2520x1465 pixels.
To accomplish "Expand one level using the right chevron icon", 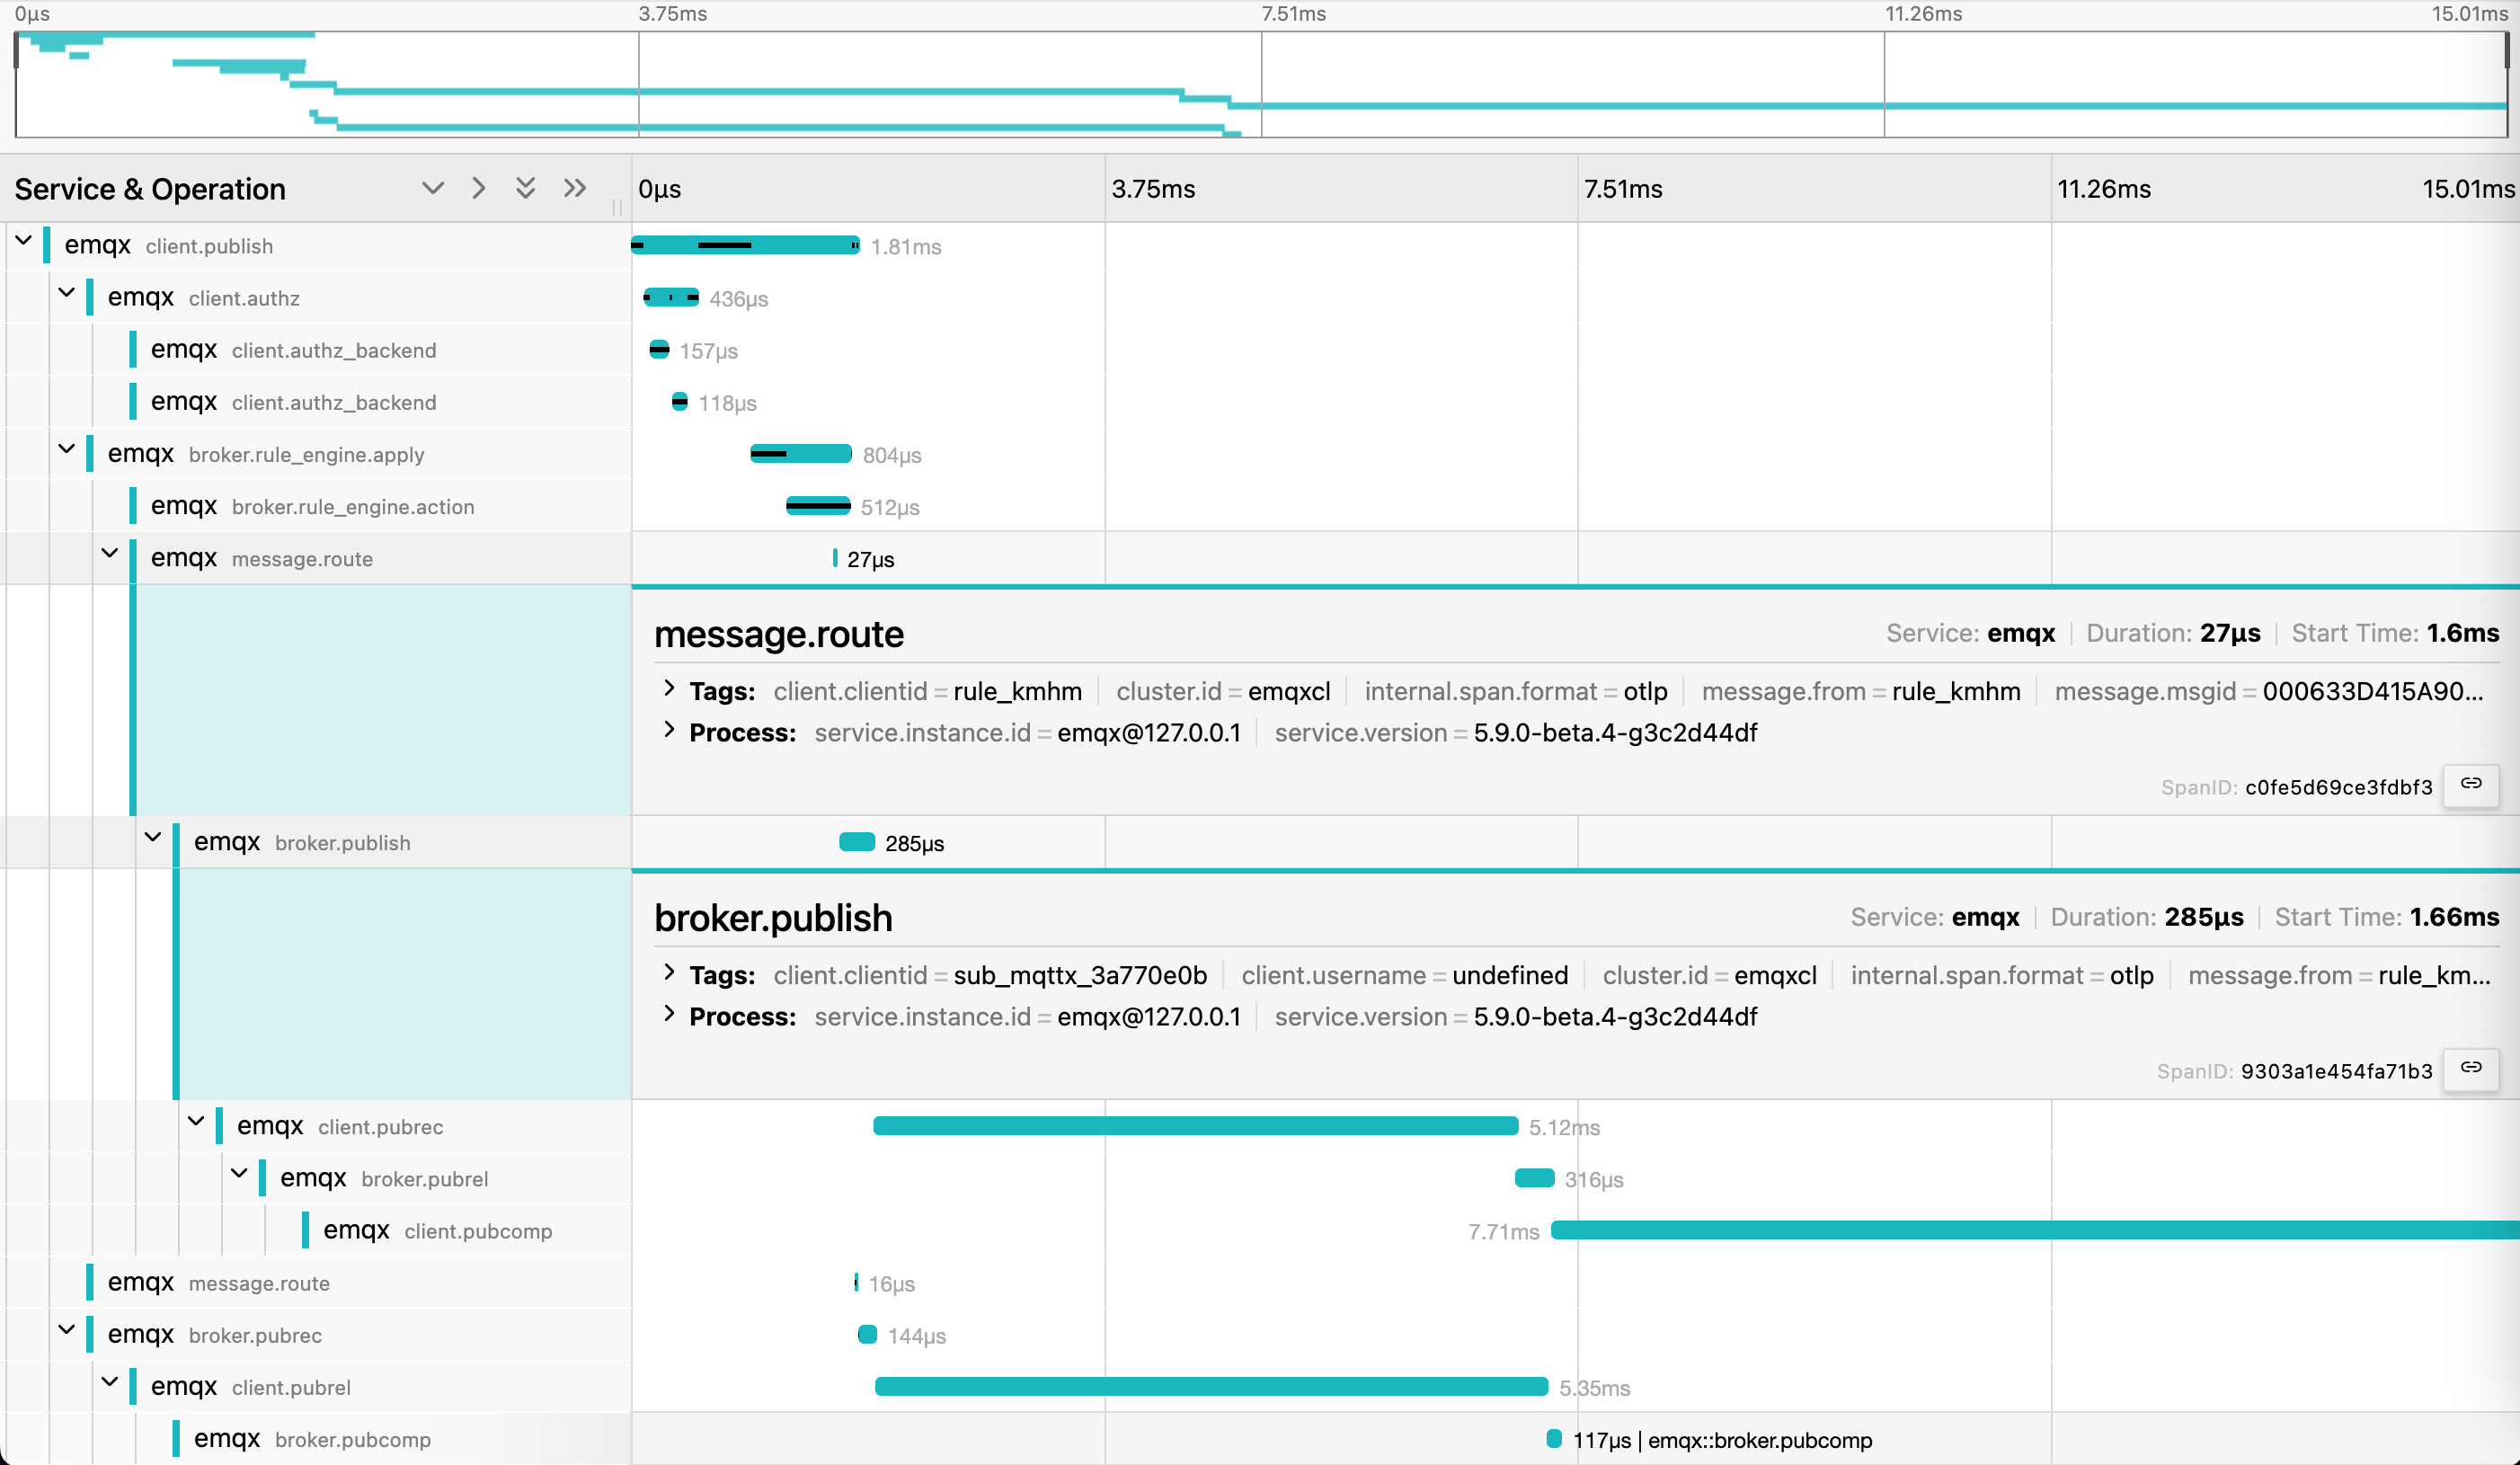I will coord(478,188).
